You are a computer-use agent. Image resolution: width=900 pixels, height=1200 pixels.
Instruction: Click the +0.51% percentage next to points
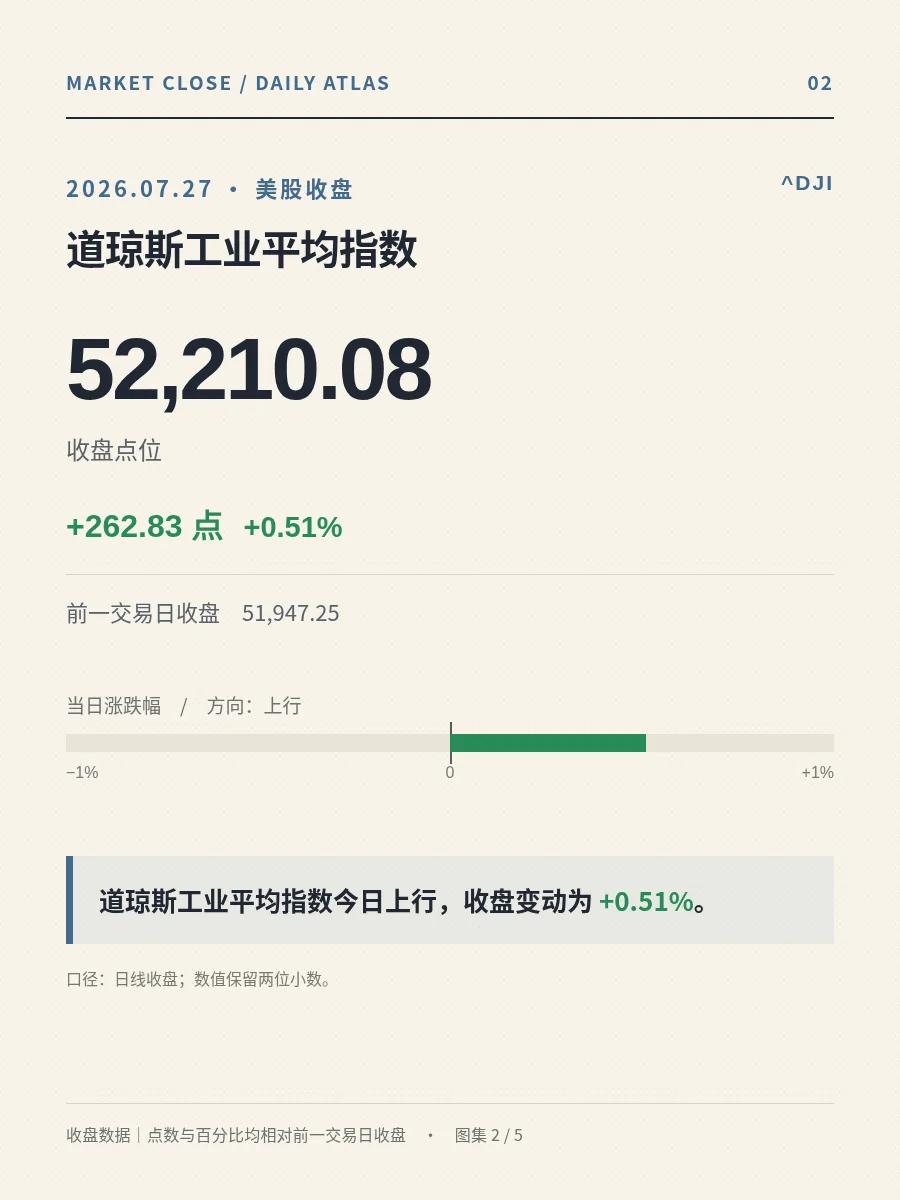click(293, 527)
